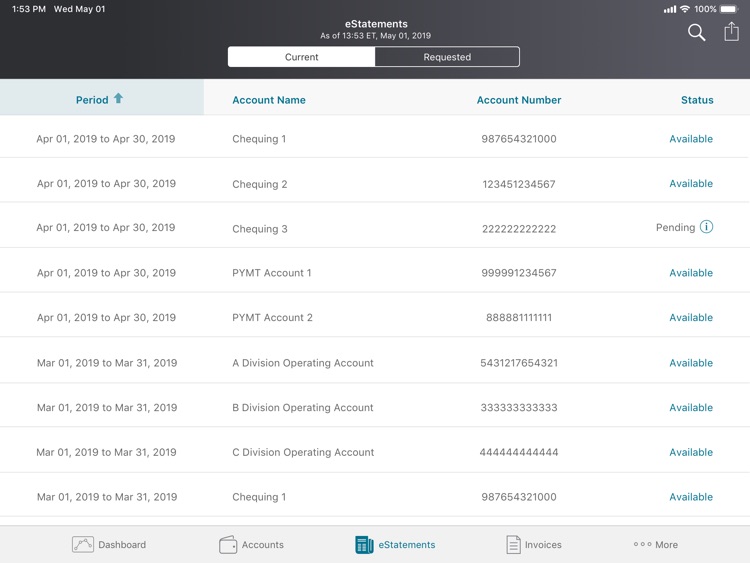The image size is (750, 563).
Task: Open Available link for B Division Operating Account
Action: click(691, 408)
